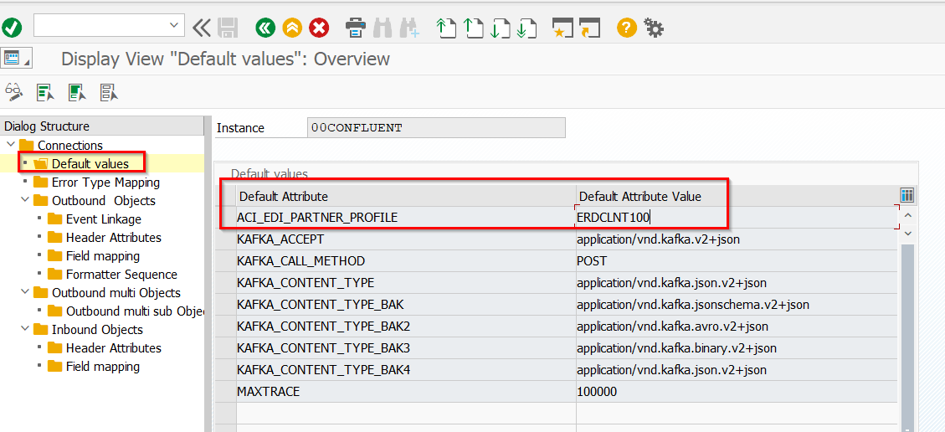Select the Connections folder label

[x=70, y=145]
